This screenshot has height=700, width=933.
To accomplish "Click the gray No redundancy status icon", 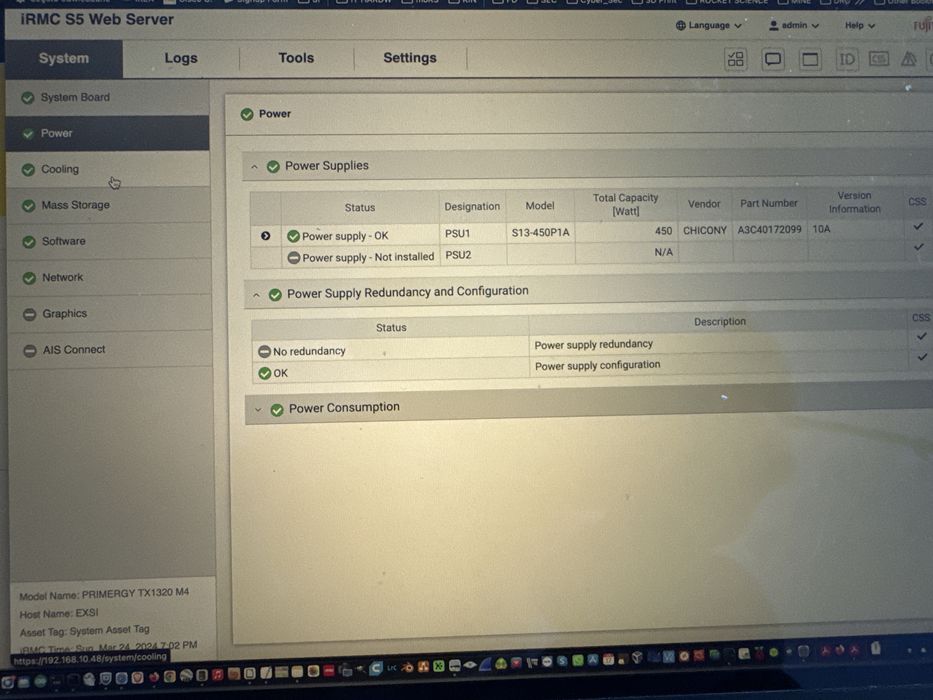I will click(x=264, y=352).
